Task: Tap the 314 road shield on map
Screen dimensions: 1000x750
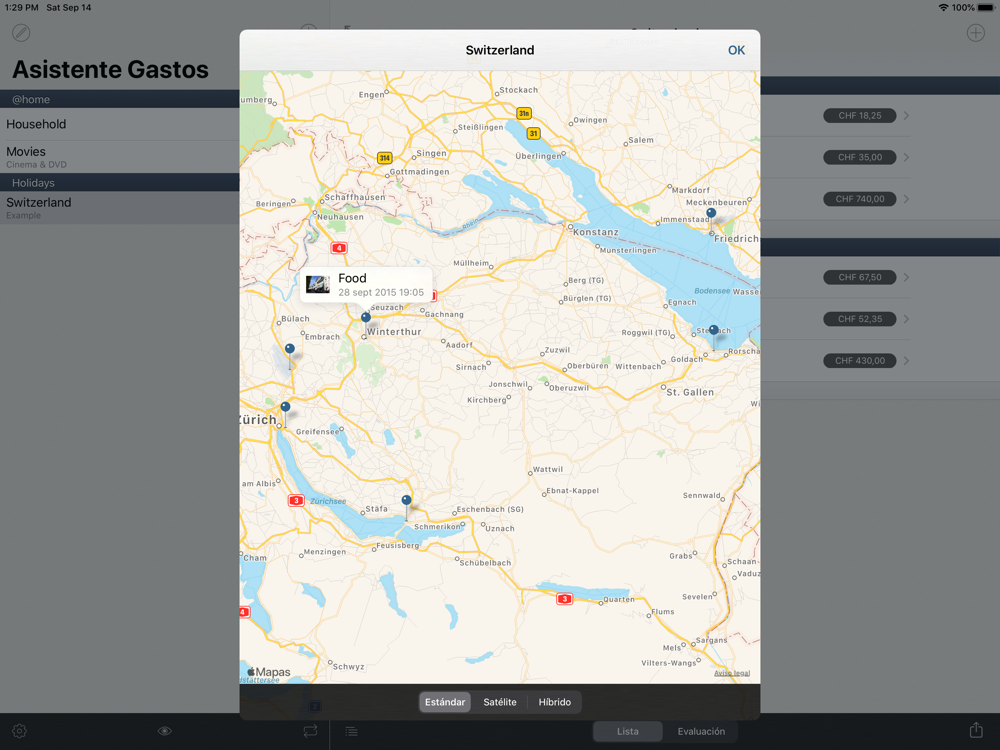Action: click(x=384, y=158)
